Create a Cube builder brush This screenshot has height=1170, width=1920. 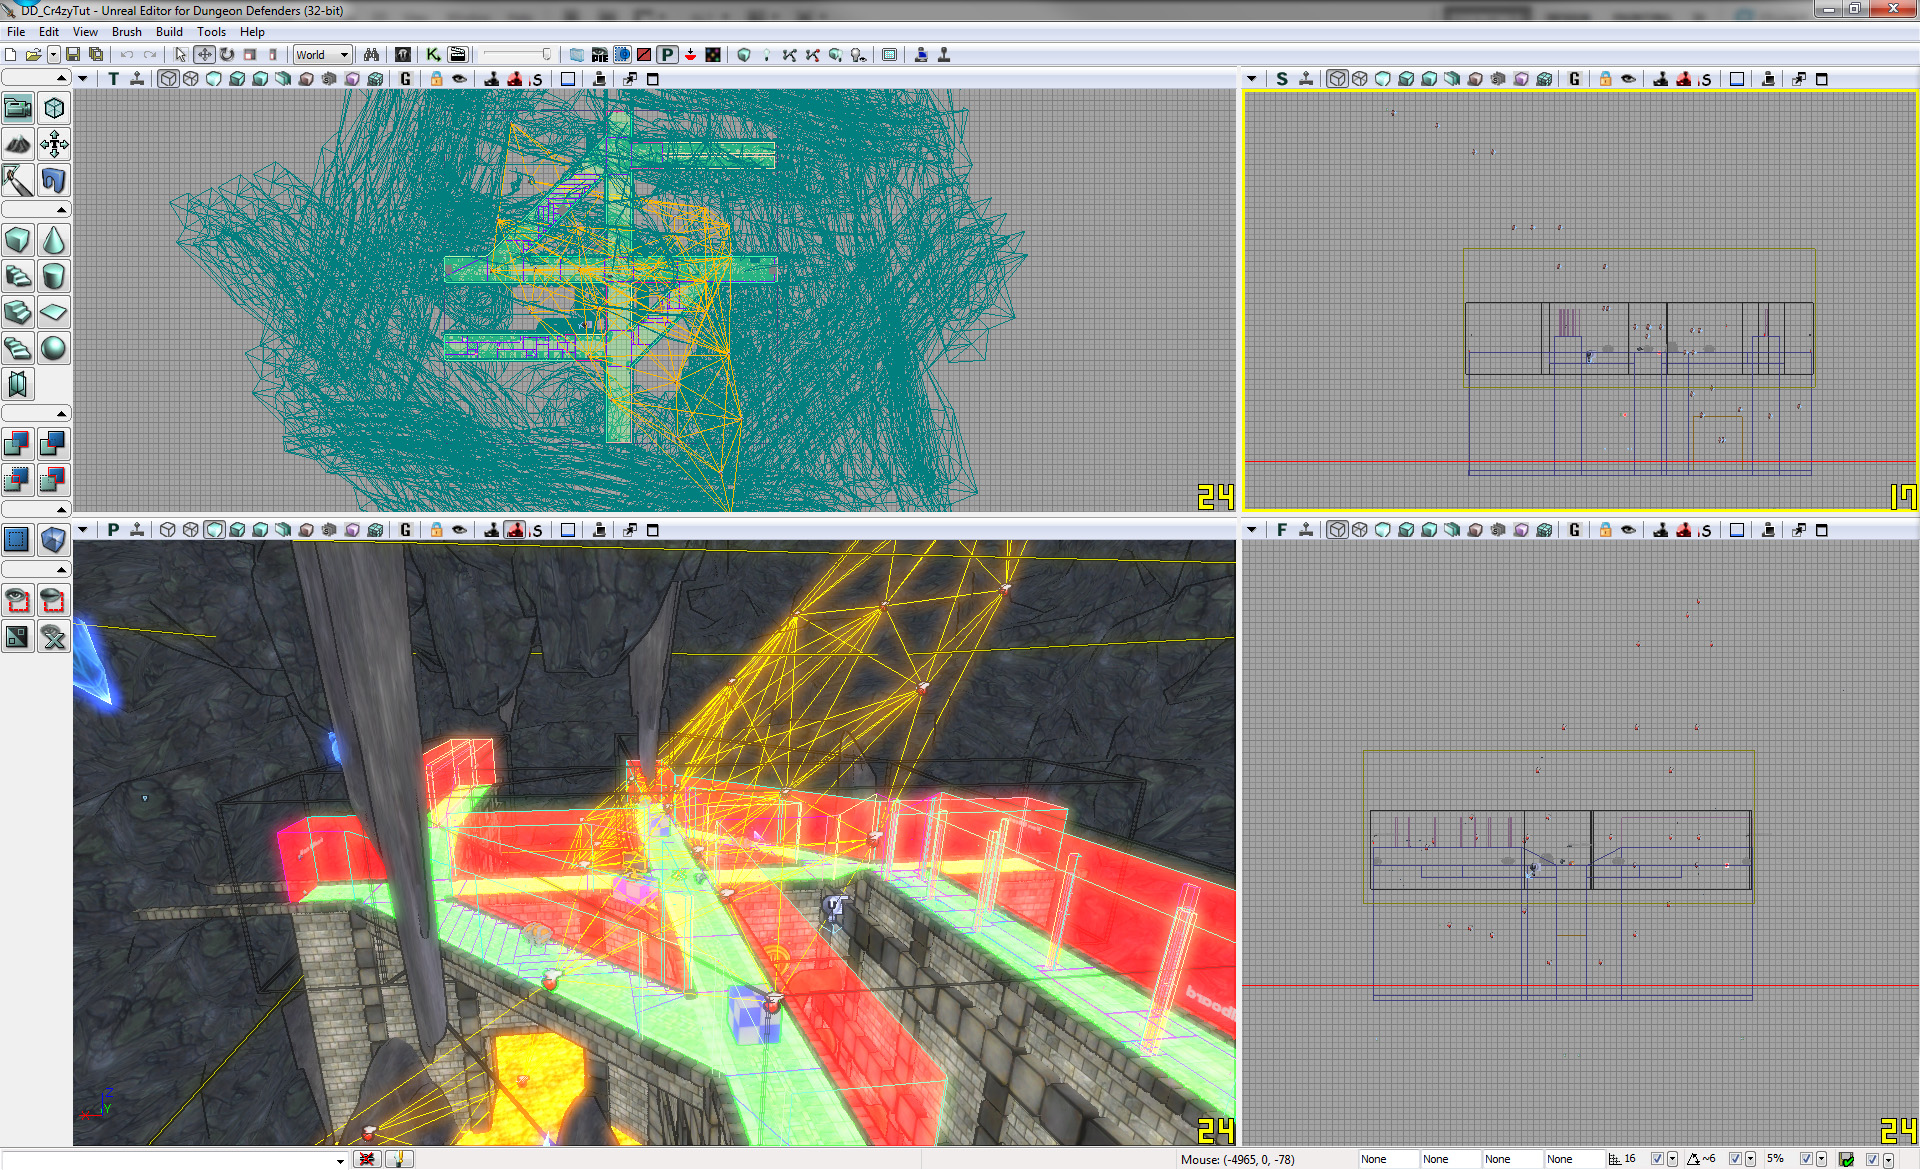point(18,240)
